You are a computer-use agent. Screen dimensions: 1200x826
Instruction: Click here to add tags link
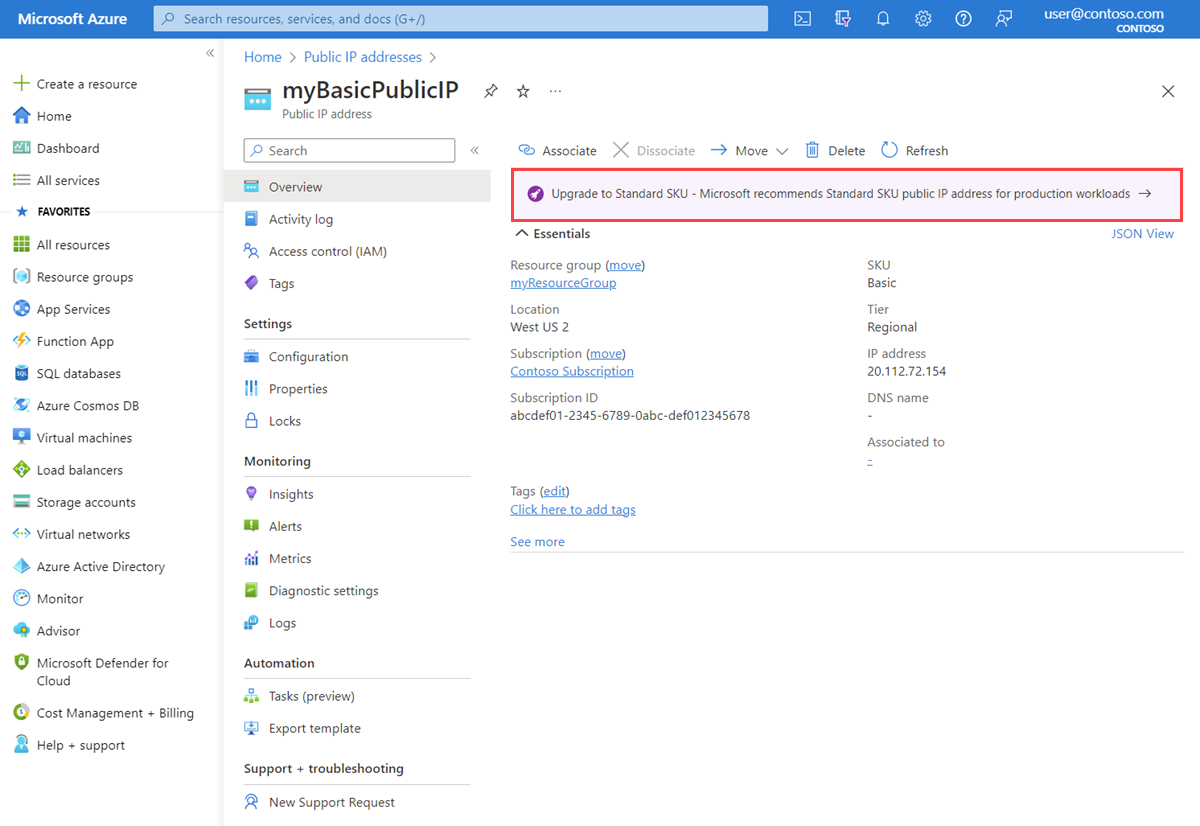[573, 509]
